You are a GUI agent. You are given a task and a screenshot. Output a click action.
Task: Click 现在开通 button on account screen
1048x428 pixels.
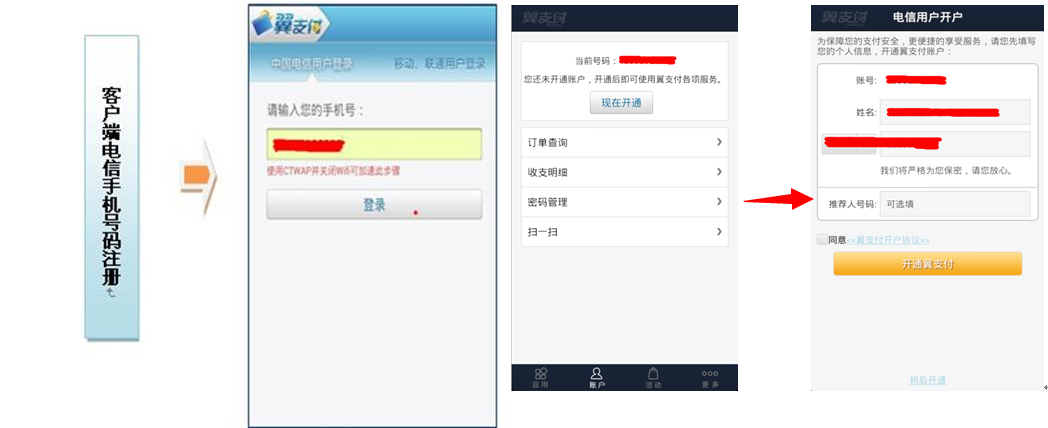(621, 103)
